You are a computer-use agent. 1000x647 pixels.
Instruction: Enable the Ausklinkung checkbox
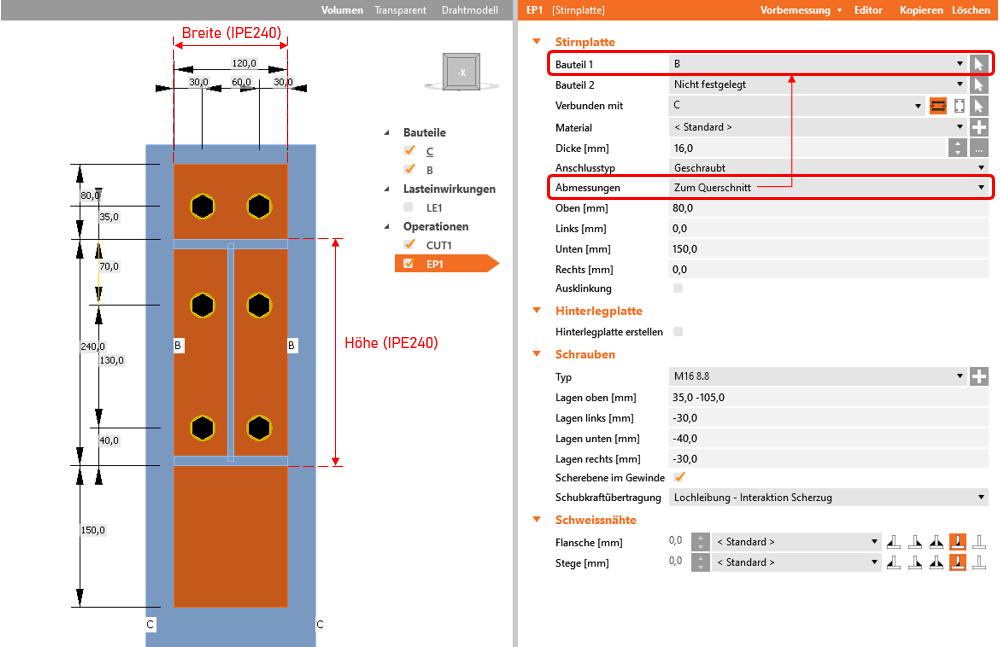click(679, 289)
